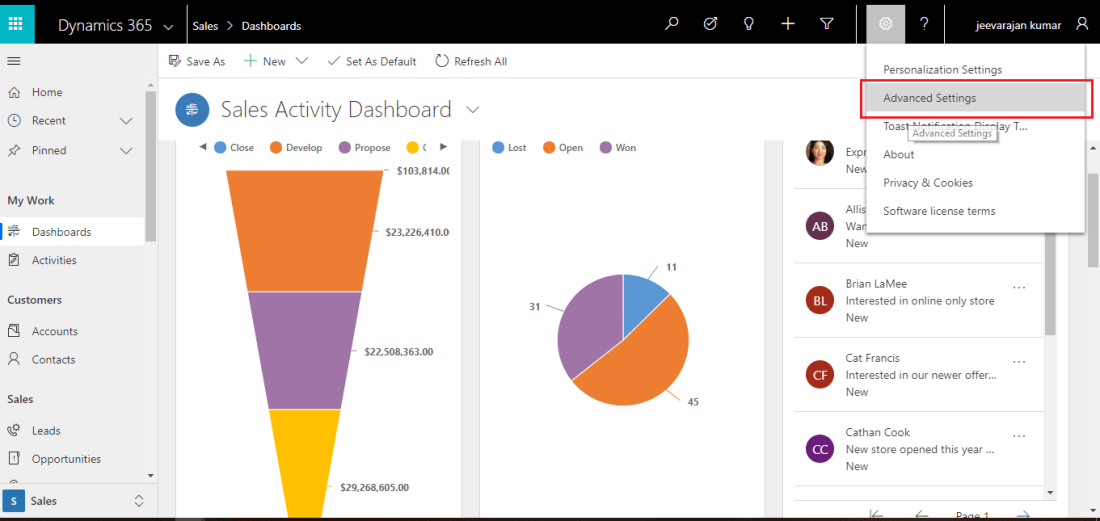Click the question mark help icon
This screenshot has height=521, width=1100.
point(924,24)
